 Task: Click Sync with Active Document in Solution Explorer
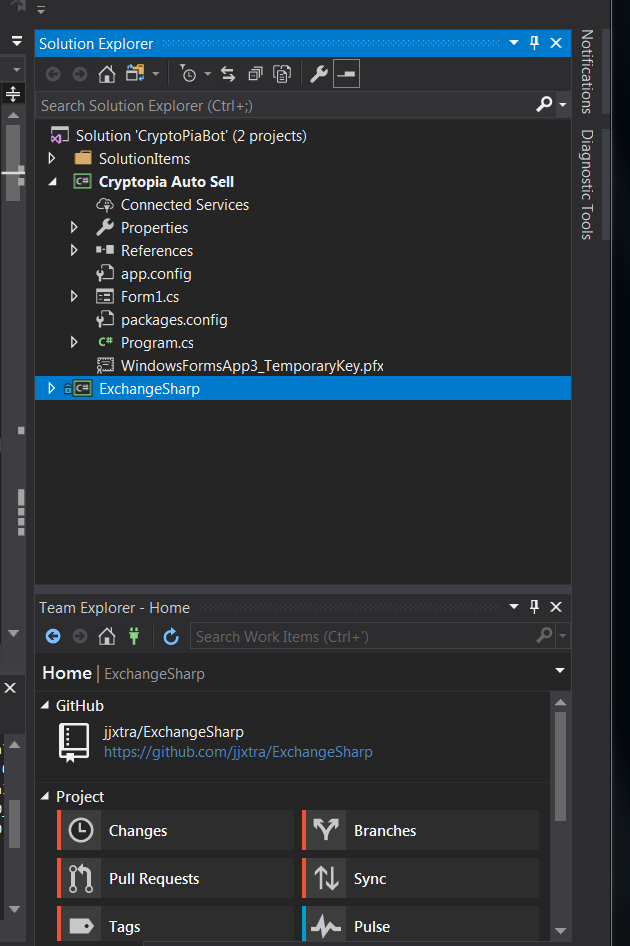(x=228, y=73)
